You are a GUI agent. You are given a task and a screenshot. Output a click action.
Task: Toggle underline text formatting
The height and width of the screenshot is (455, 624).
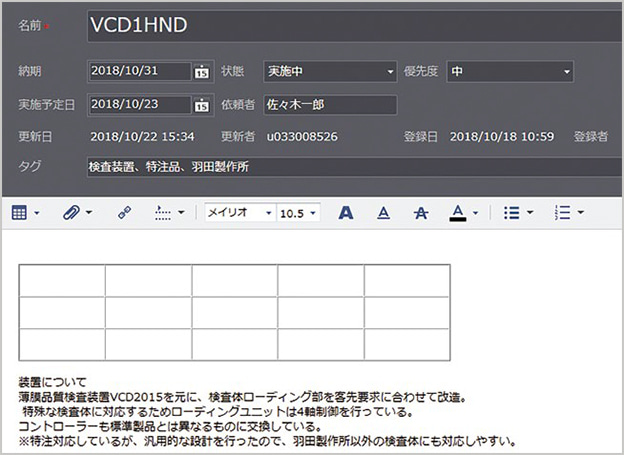[382, 213]
